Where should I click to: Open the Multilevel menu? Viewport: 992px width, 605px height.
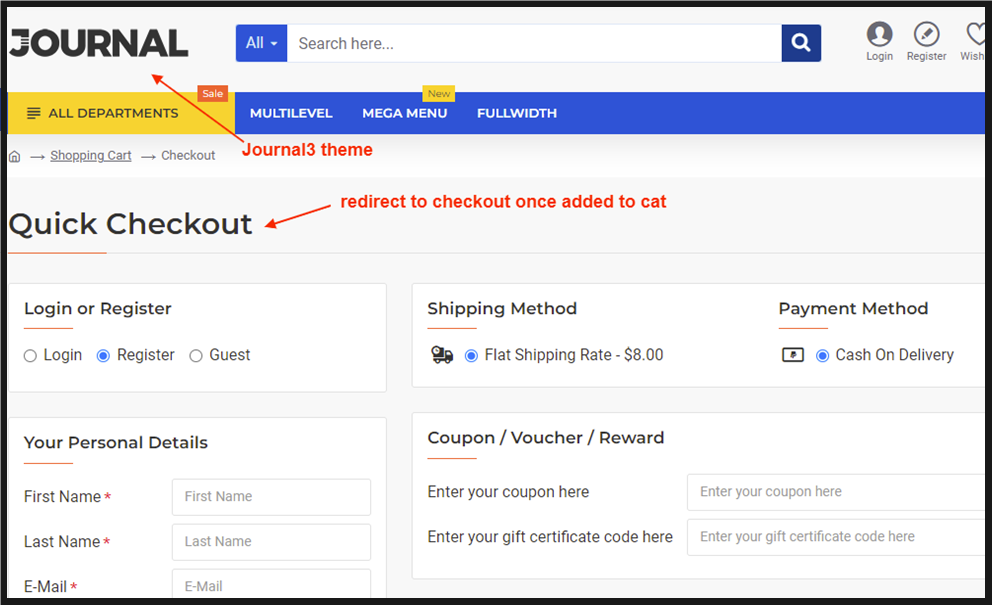point(290,113)
